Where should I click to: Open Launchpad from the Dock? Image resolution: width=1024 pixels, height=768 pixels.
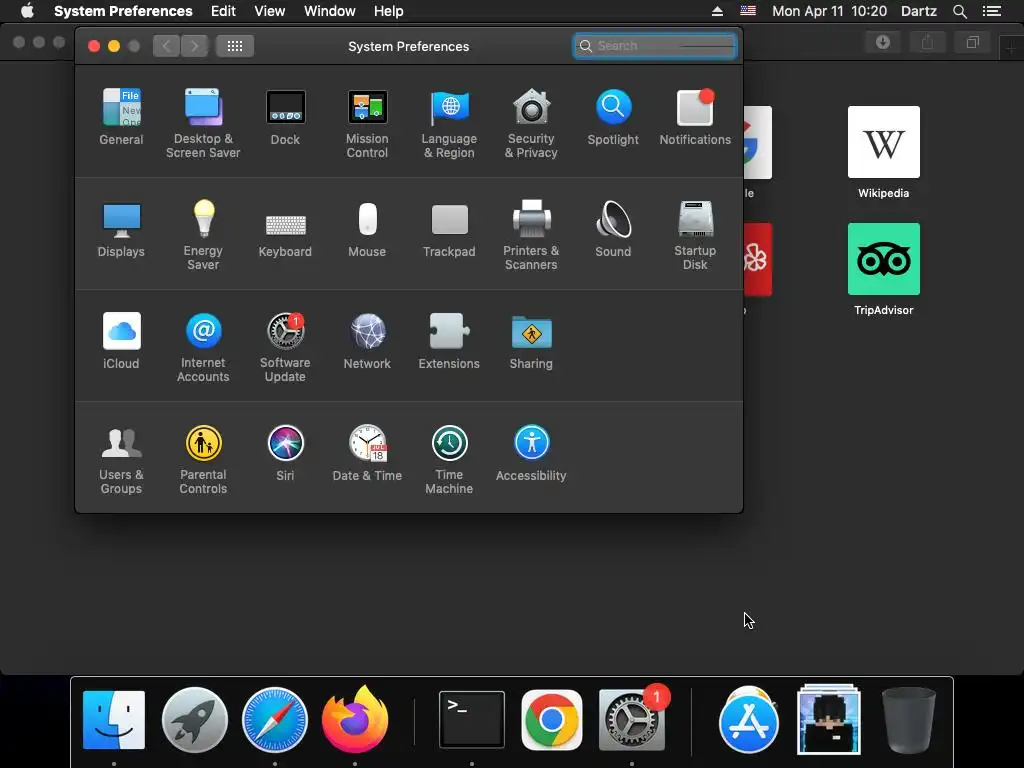195,720
